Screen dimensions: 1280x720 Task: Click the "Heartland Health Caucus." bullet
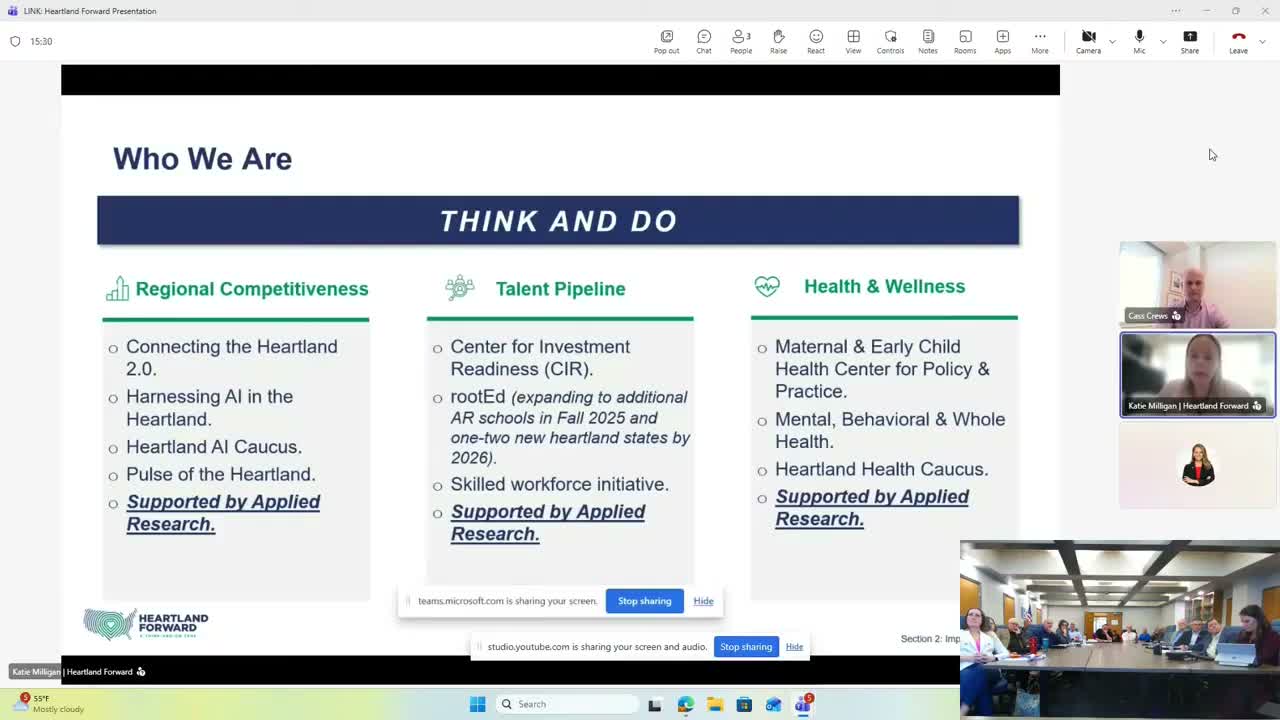point(881,469)
